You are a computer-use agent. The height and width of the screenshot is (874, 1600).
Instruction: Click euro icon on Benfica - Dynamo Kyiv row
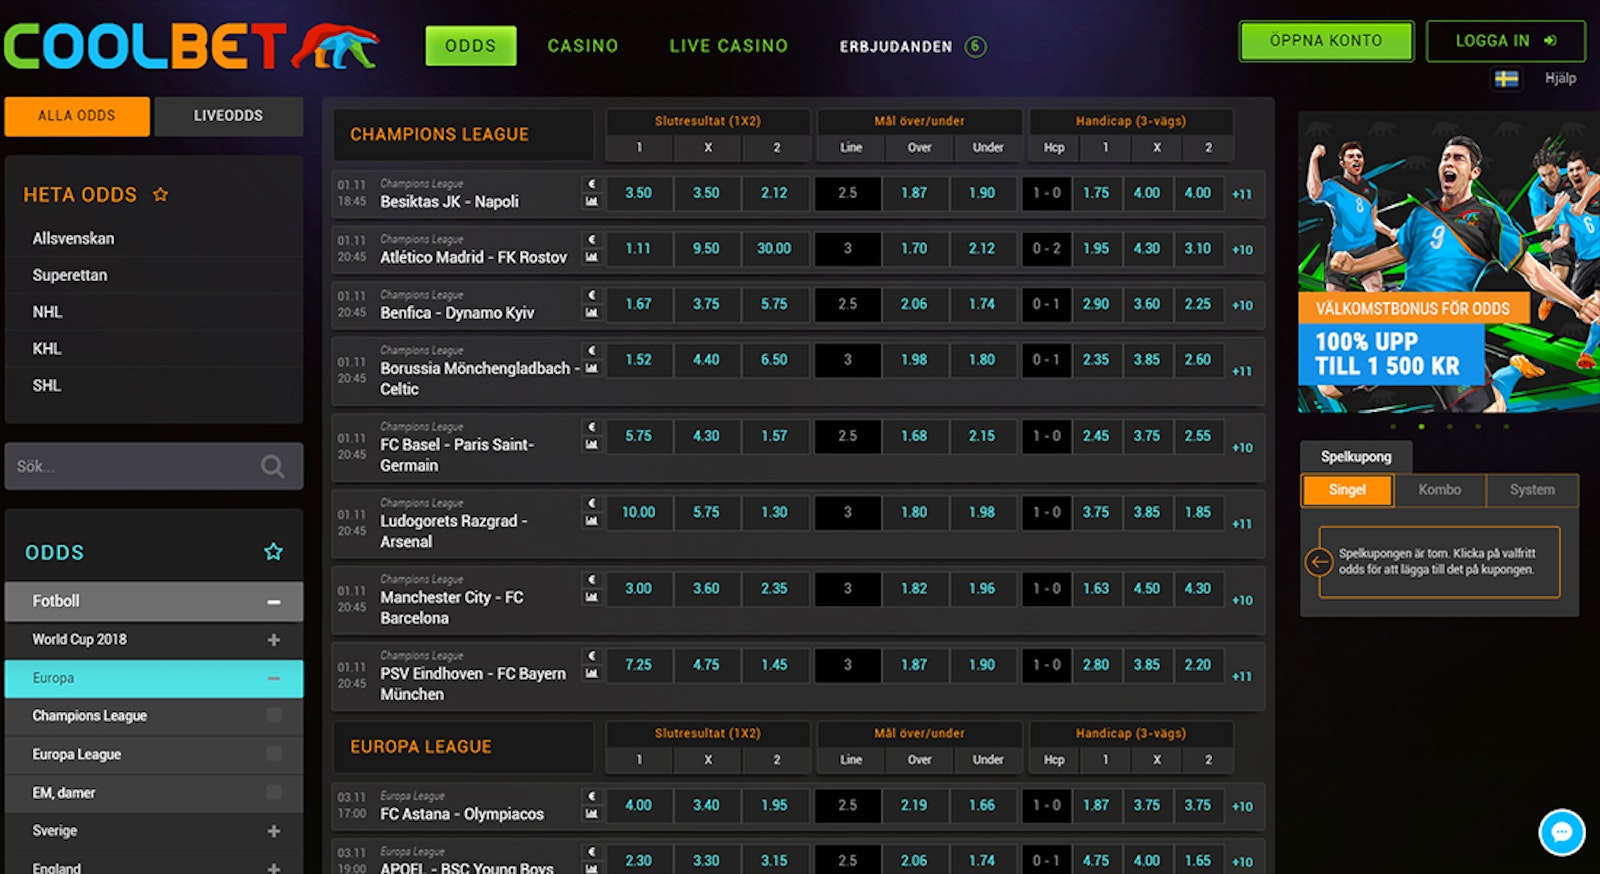coord(592,295)
